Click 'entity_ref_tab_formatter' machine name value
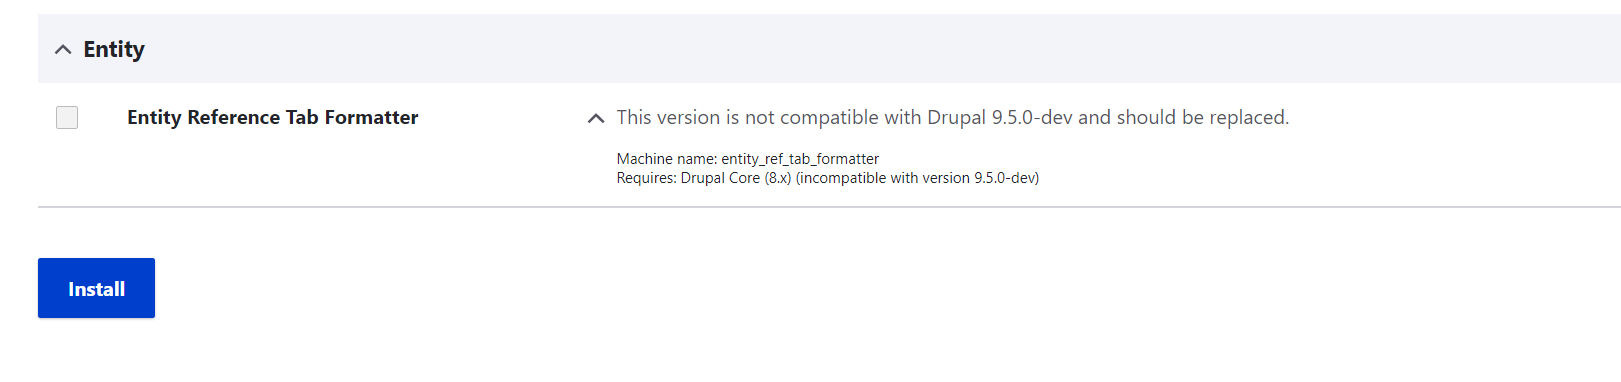The height and width of the screenshot is (382, 1621). coord(800,159)
